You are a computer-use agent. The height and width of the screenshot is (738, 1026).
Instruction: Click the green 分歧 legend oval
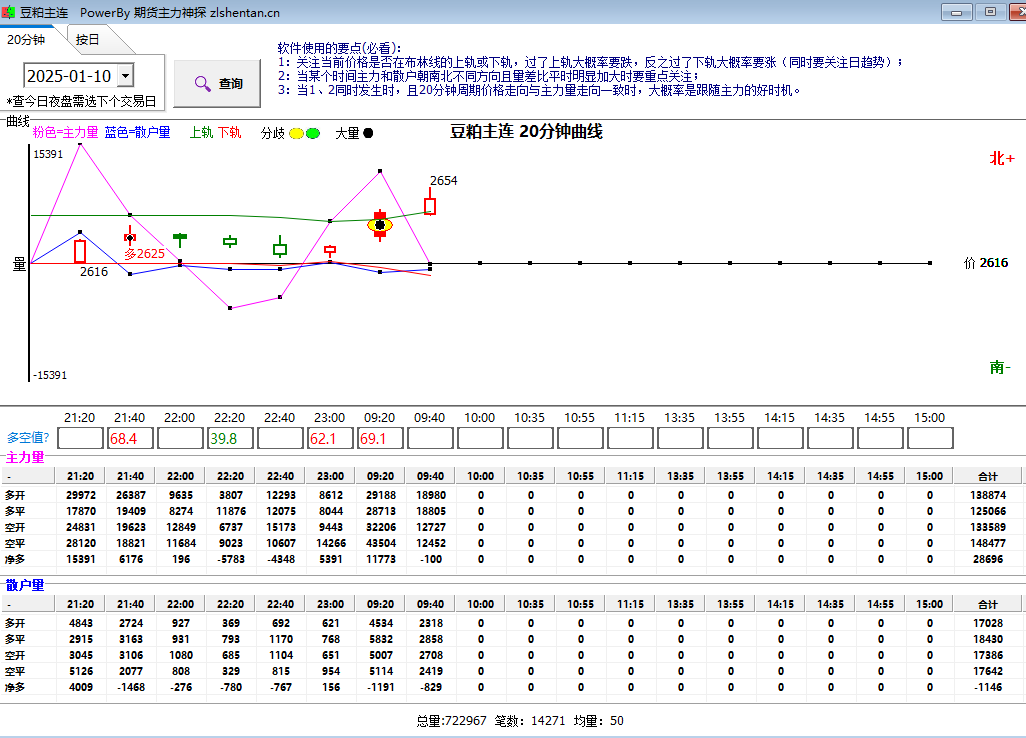[313, 133]
